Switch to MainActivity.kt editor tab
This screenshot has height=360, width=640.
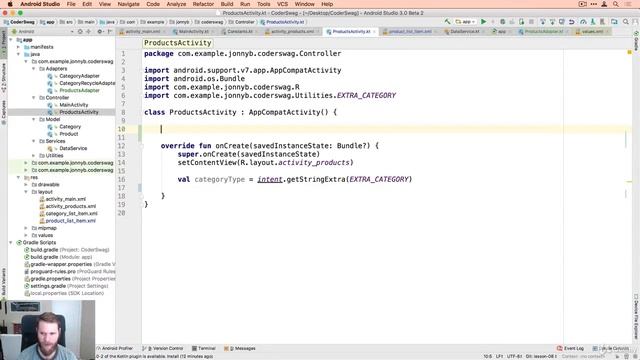pos(193,31)
